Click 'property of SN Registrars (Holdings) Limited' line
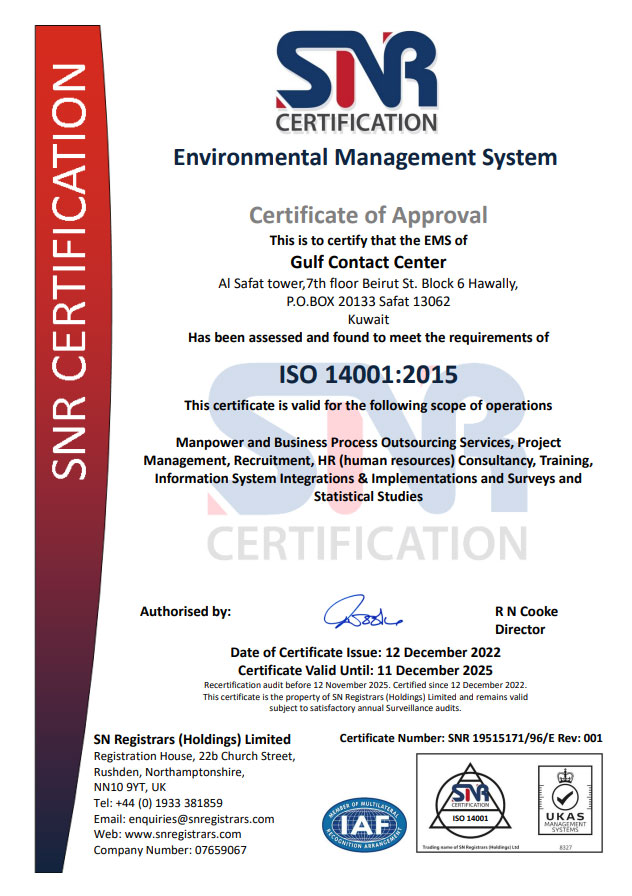 pos(365,697)
